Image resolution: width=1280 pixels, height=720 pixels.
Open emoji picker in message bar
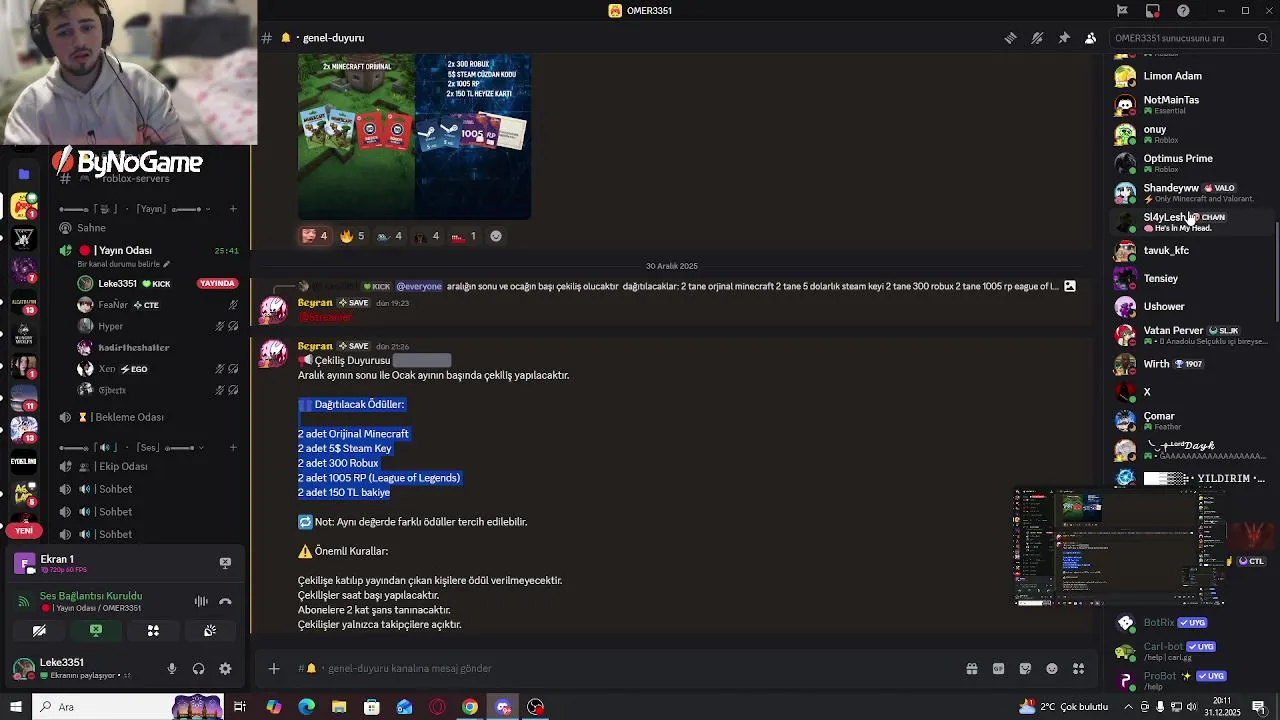[x=1052, y=668]
